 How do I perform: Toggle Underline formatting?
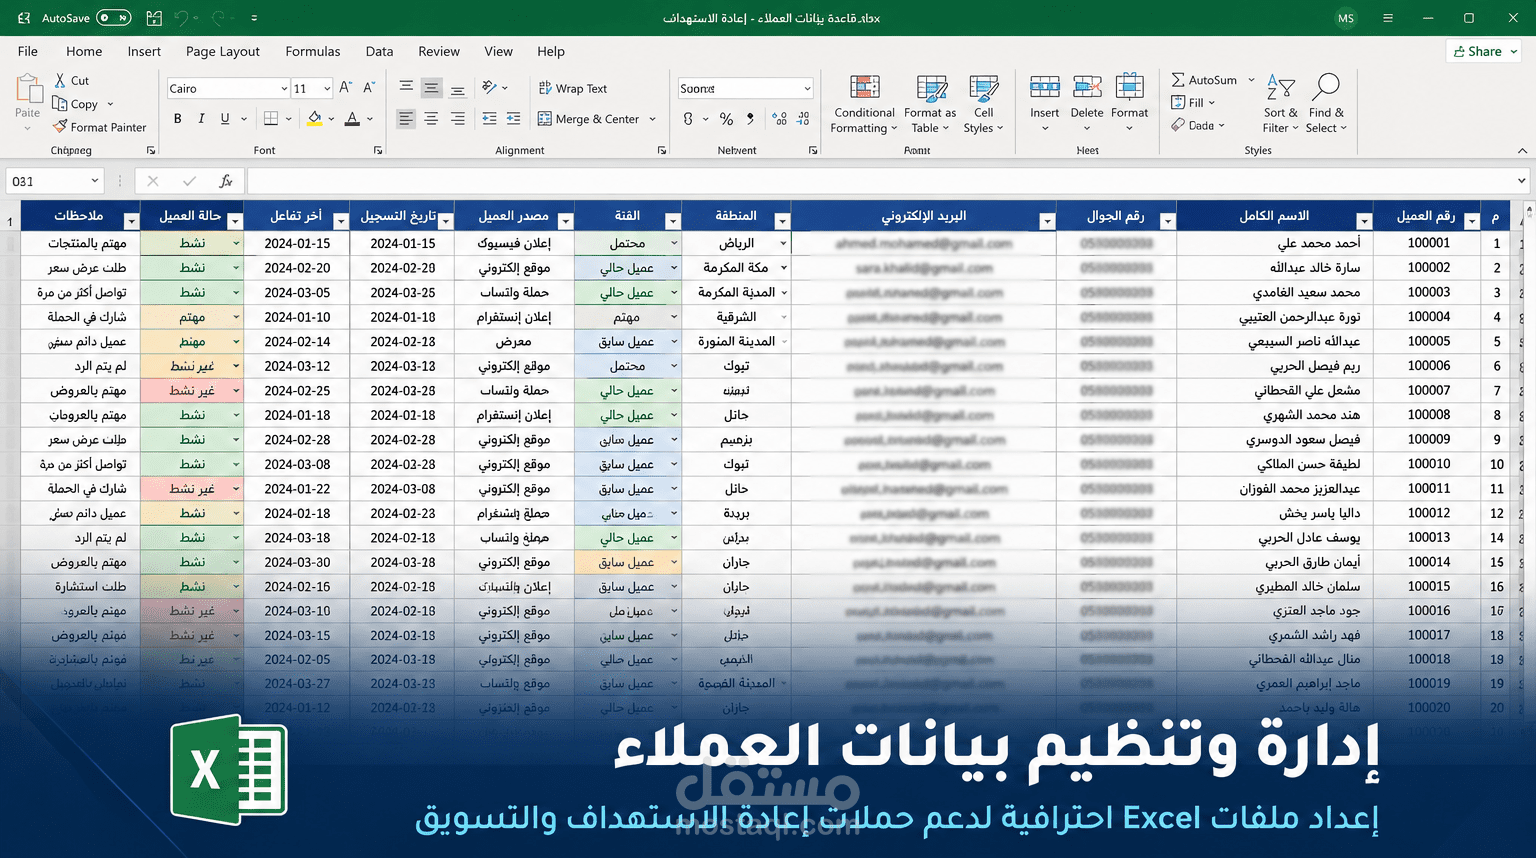tap(225, 118)
